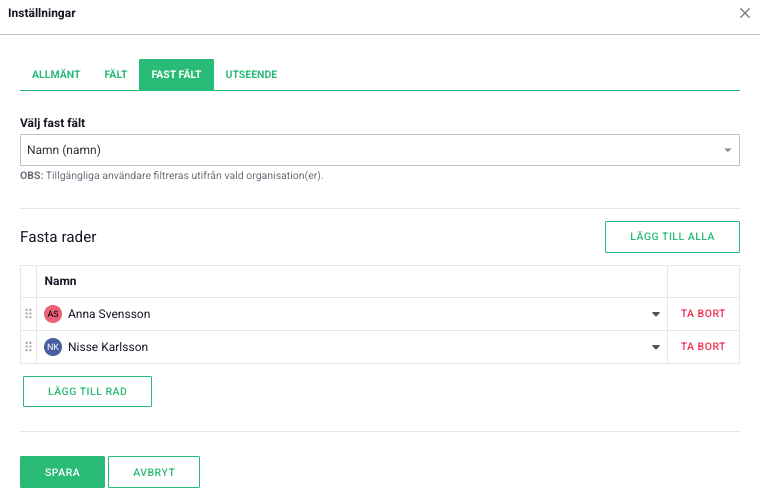Close the Inställningar dialog with the X
Viewport: 760px width, 501px height.
pos(744,14)
